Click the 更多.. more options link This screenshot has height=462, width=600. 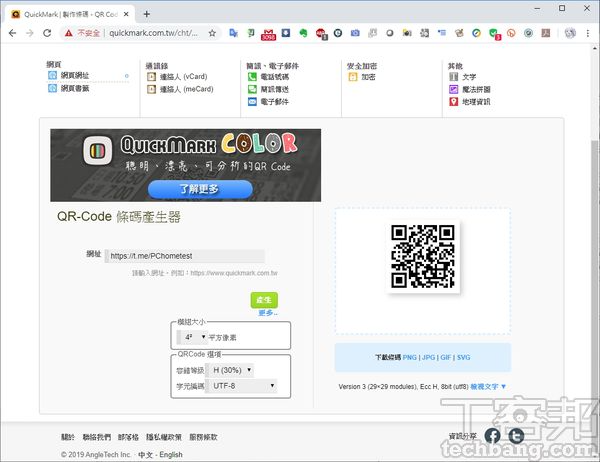click(x=268, y=313)
